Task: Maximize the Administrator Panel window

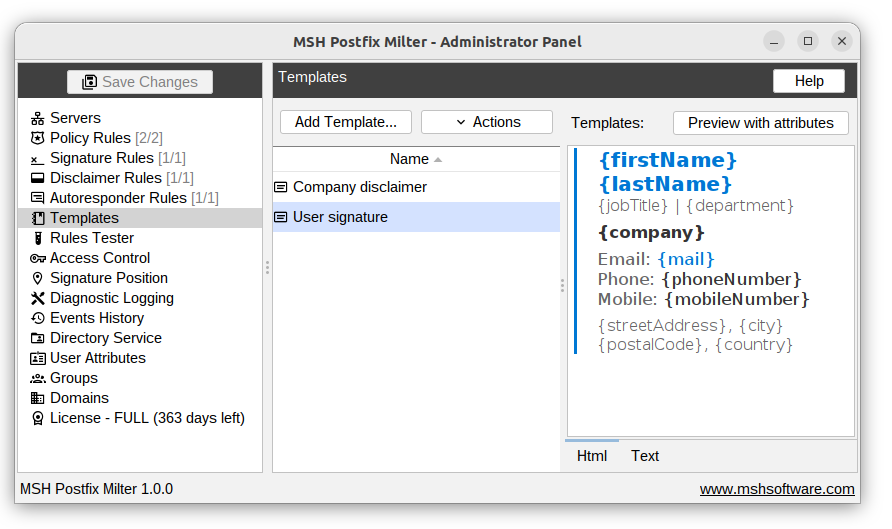Action: (x=808, y=41)
